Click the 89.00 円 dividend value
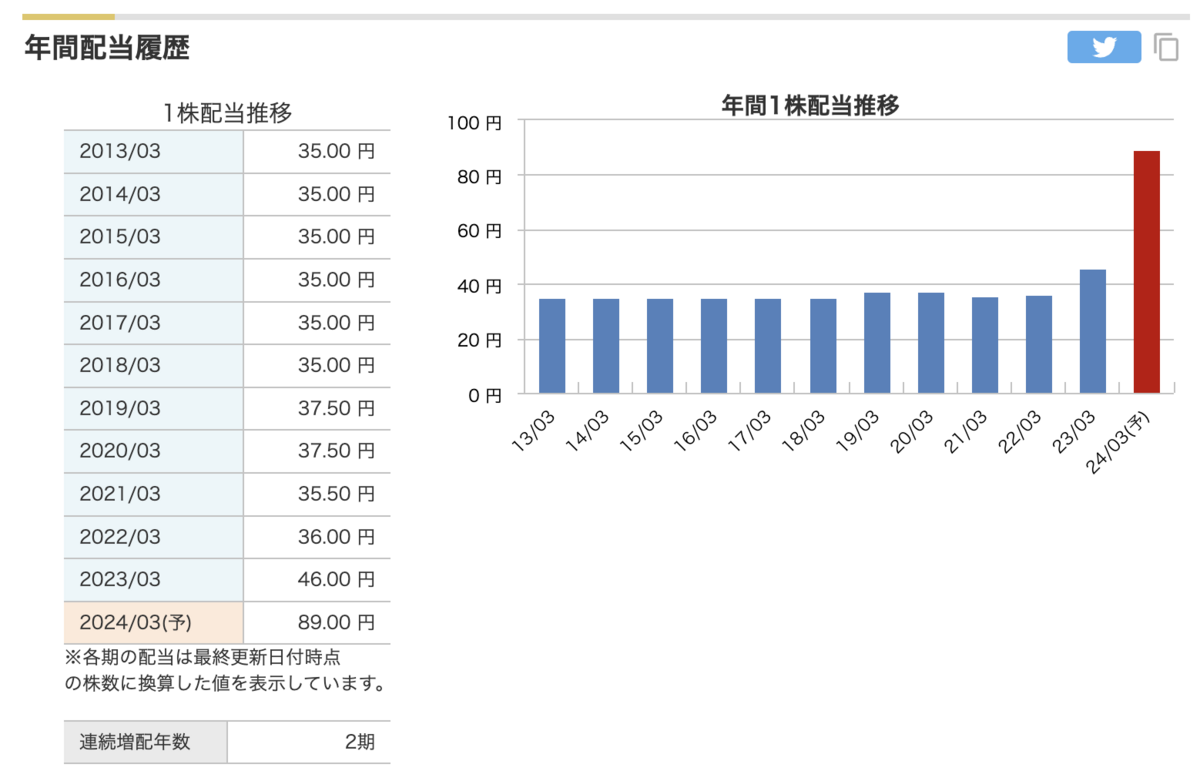Viewport: 1200px width, 771px height. click(336, 623)
